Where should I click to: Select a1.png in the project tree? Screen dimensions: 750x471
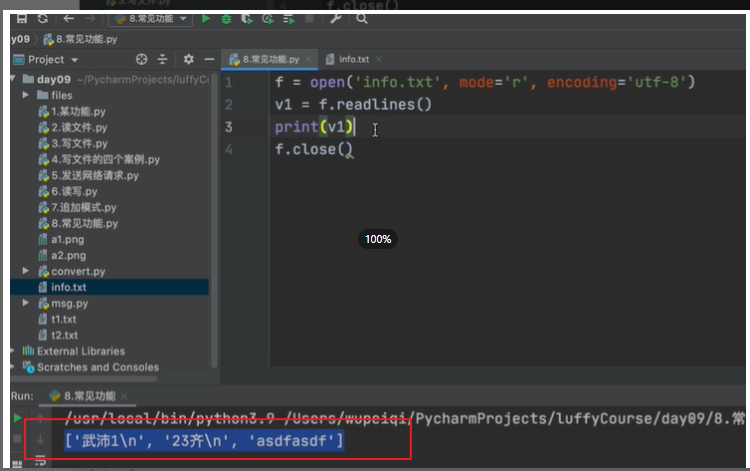[x=67, y=240]
